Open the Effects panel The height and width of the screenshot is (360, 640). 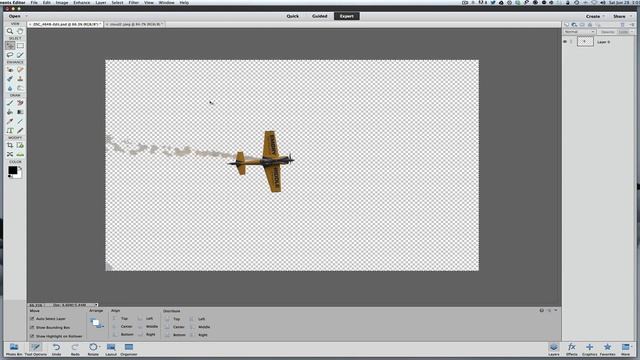572,349
